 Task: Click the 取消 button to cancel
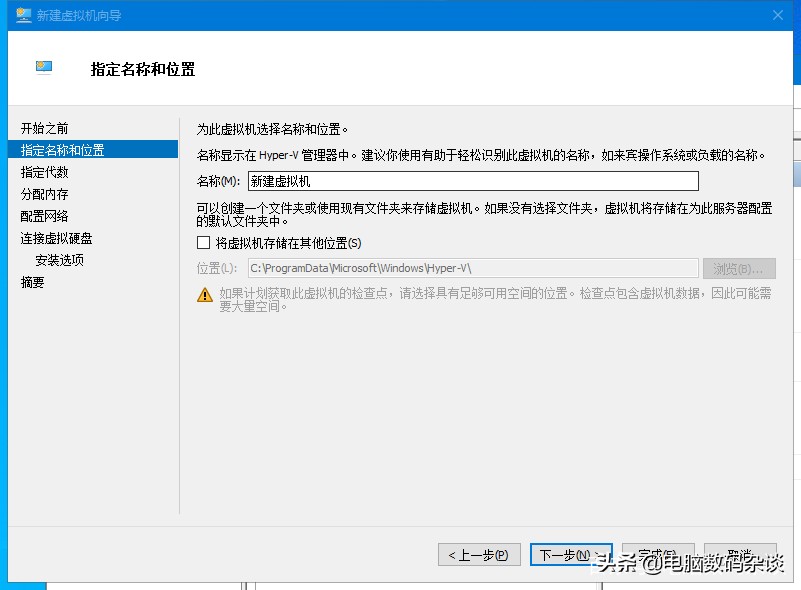tap(740, 554)
